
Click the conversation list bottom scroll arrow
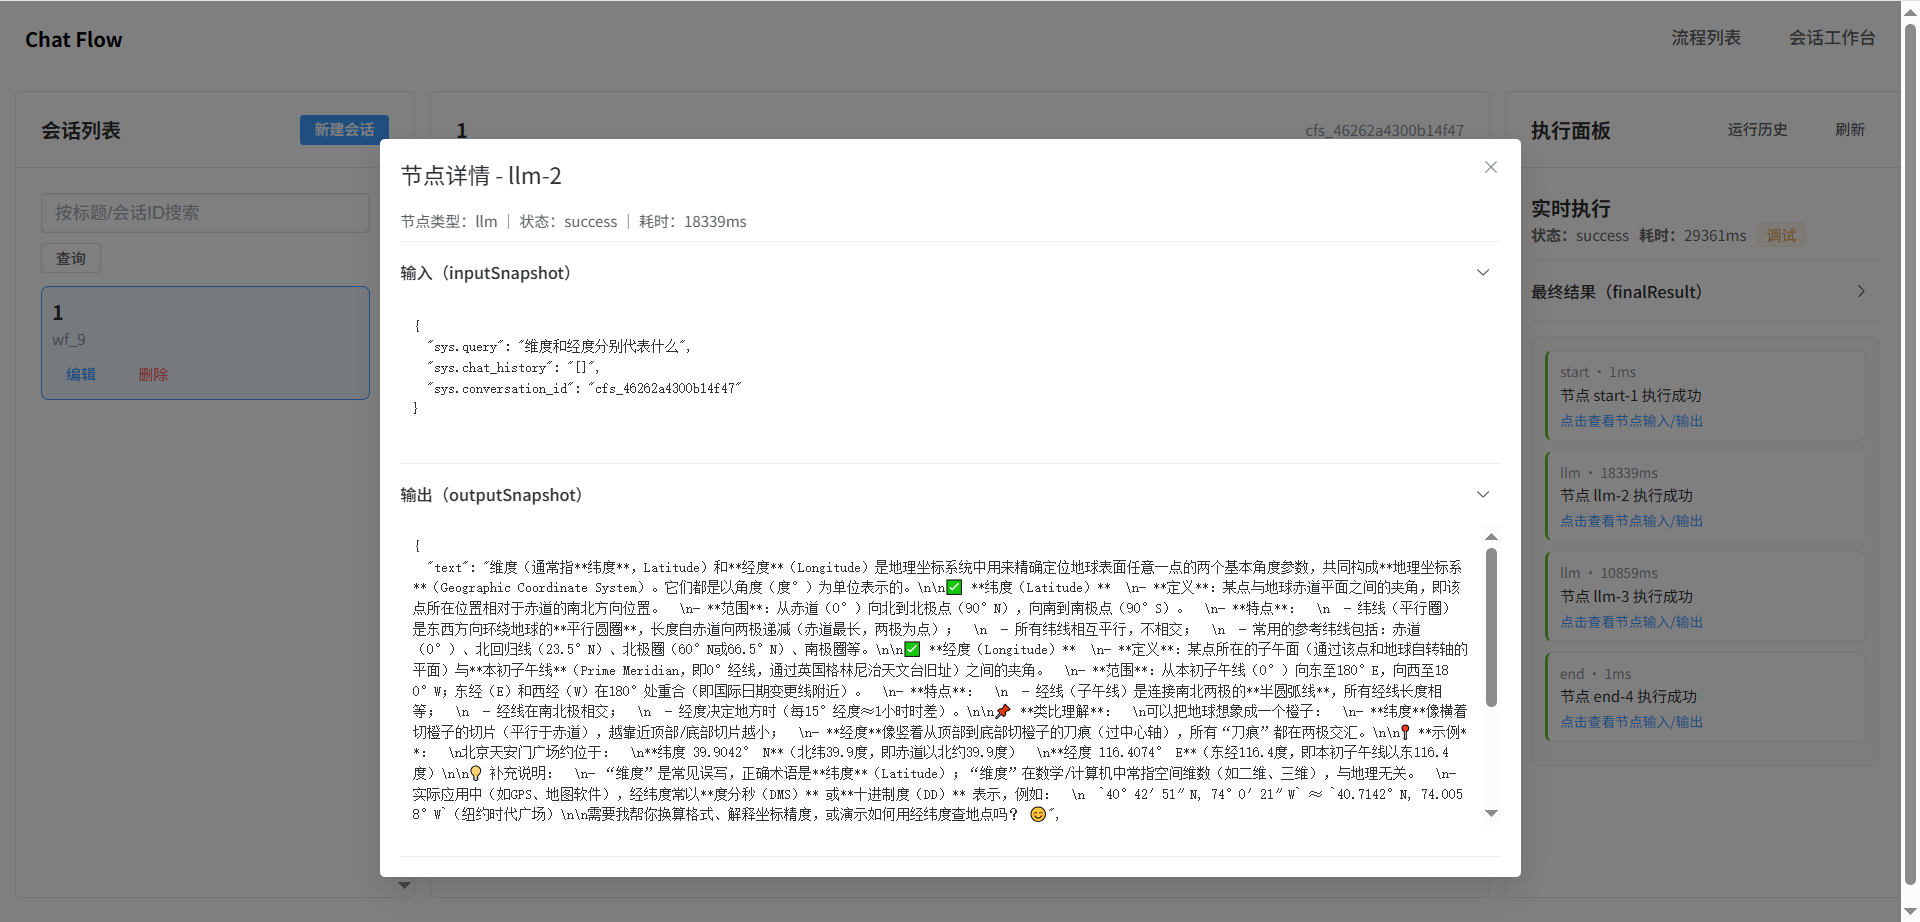pyautogui.click(x=404, y=885)
